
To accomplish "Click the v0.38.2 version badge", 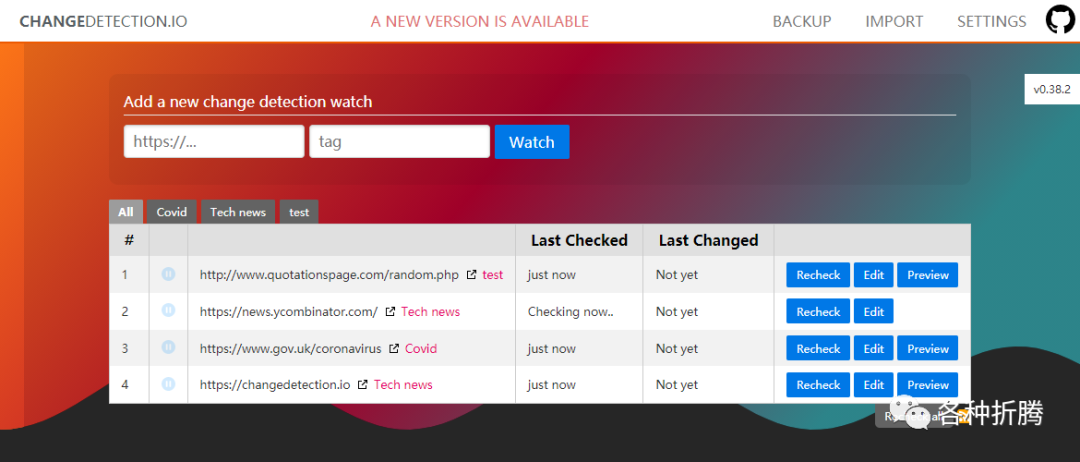I will point(1052,89).
